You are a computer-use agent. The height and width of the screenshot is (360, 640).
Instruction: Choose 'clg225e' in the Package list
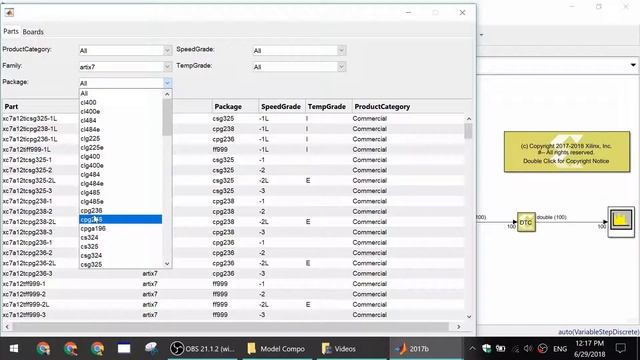point(120,147)
